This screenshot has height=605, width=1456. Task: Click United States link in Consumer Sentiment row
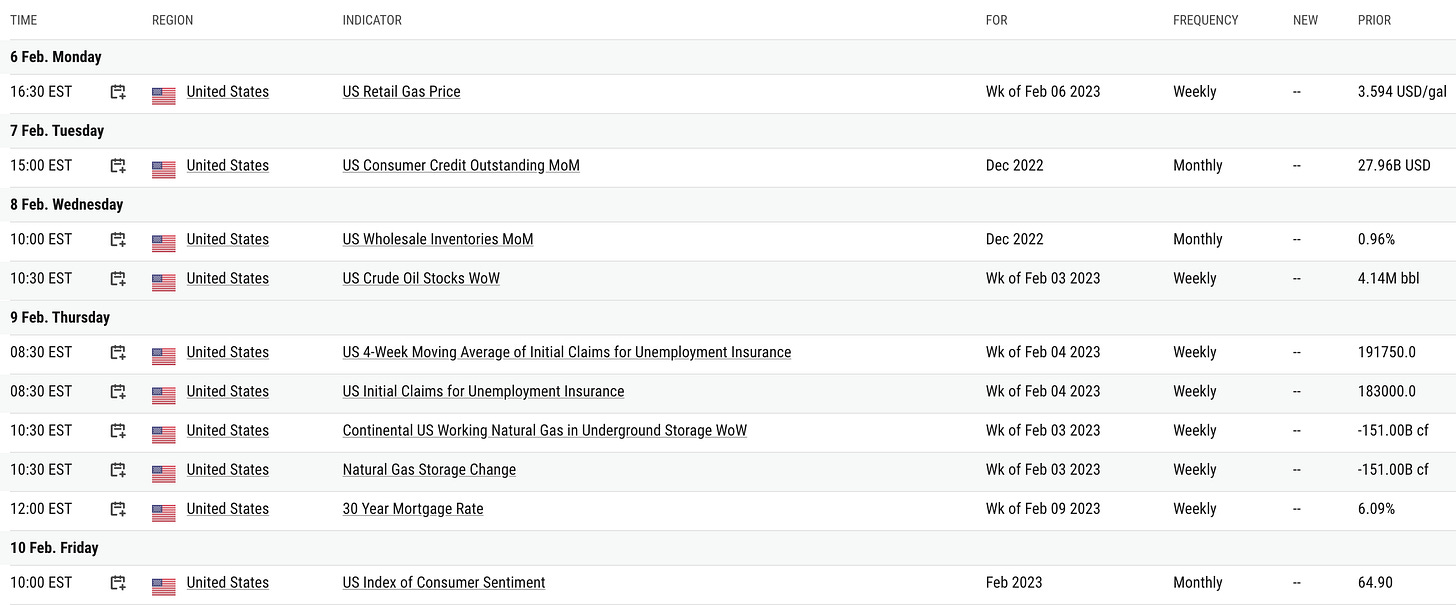click(x=228, y=583)
